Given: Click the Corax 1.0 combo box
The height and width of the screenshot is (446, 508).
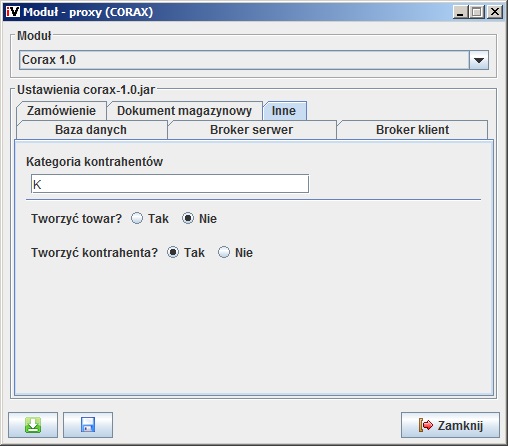Looking at the screenshot, I should (x=254, y=60).
